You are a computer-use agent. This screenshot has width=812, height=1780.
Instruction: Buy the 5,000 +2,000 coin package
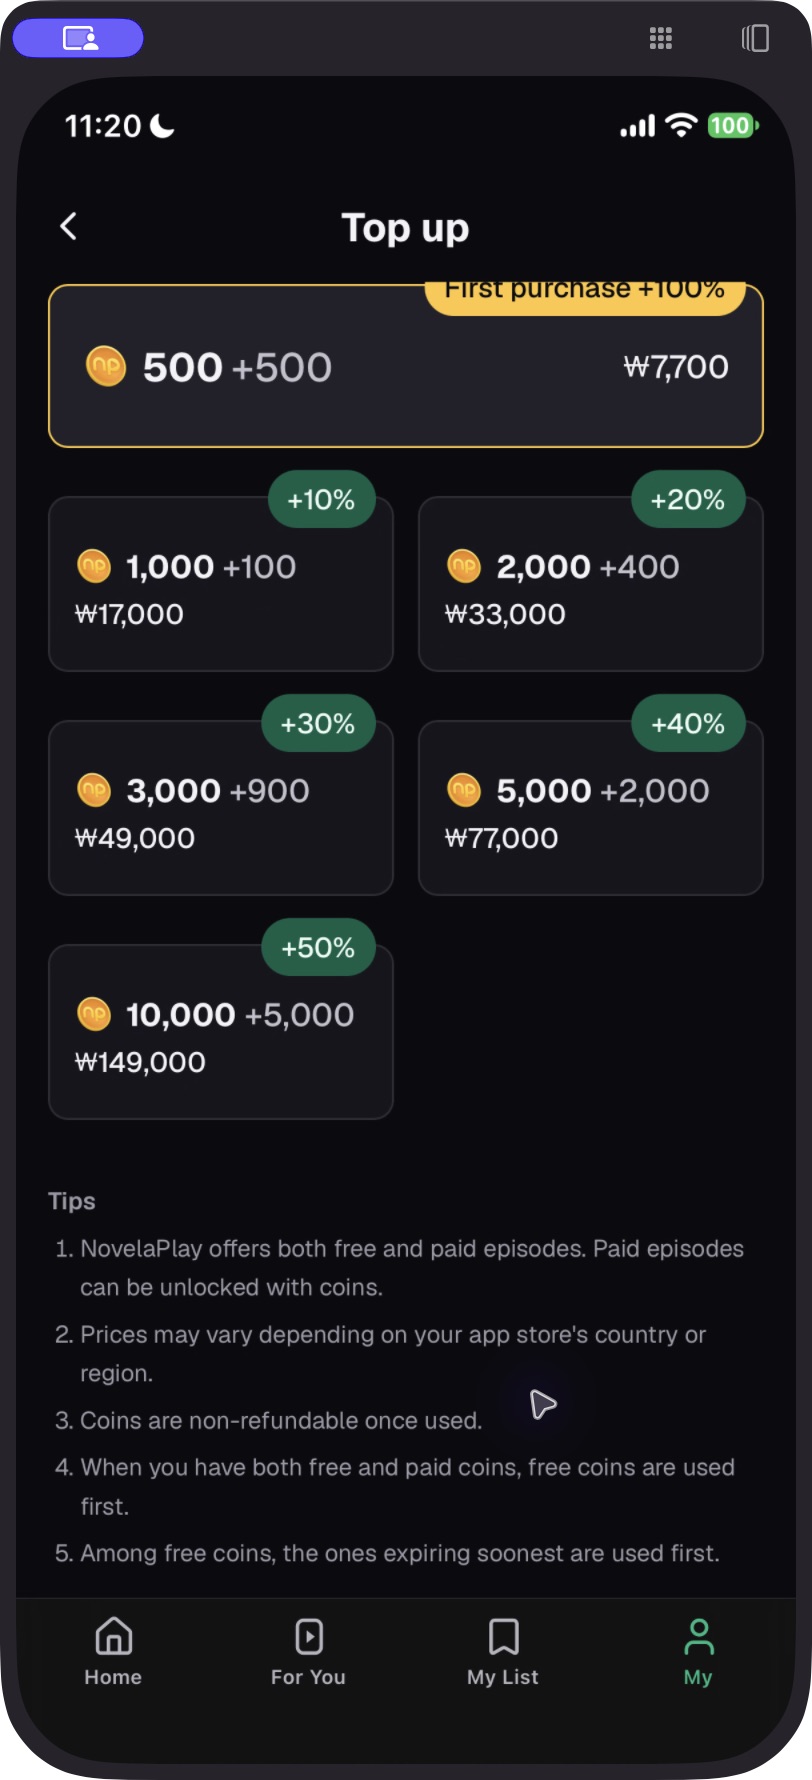click(591, 808)
